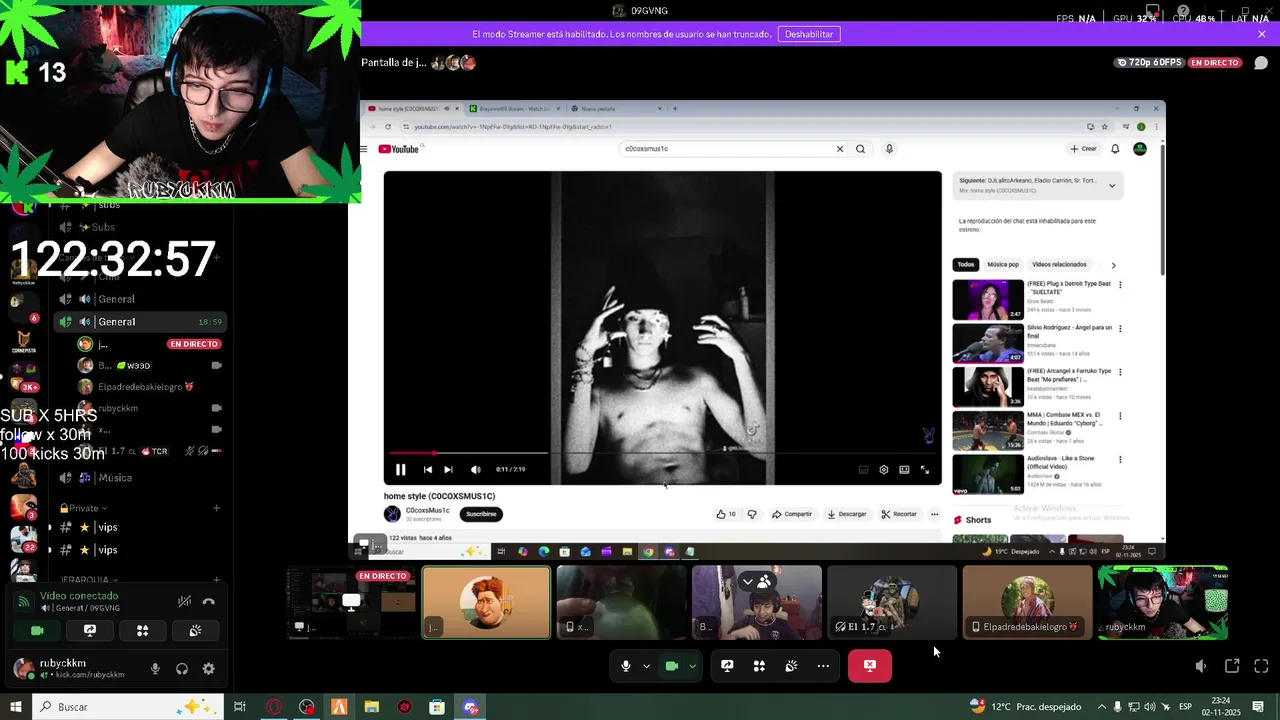Open YouTube notifications bell
This screenshot has height=720, width=1280.
1115,149
